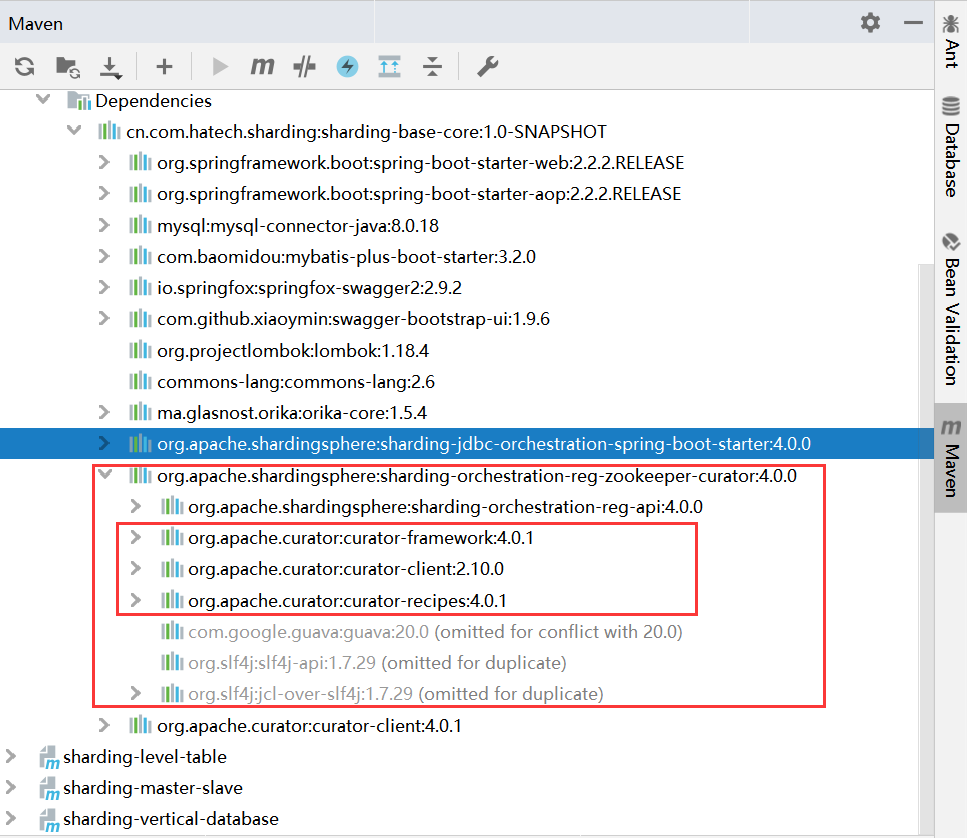Expand curator-client:4.0.1 arrow
Screen dimensions: 967x838
pos(104,725)
